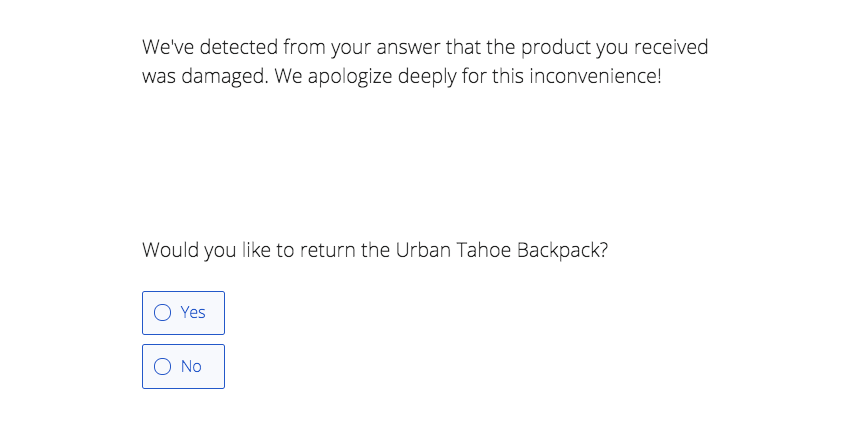The width and height of the screenshot is (850, 425).
Task: Click the word 'return' in the question
Action: pyautogui.click(x=328, y=250)
